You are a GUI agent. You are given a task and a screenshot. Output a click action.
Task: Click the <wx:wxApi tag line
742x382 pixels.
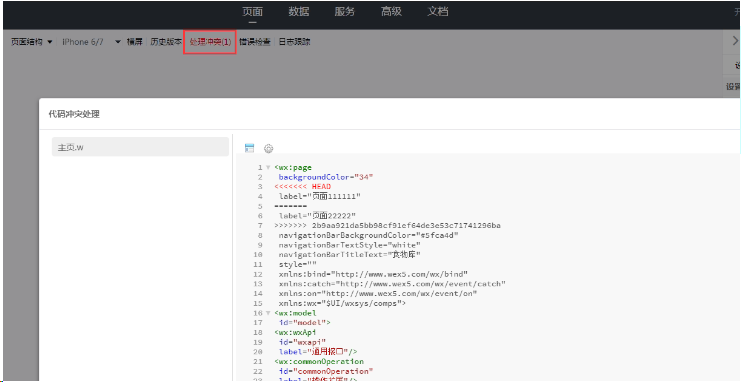tap(296, 332)
